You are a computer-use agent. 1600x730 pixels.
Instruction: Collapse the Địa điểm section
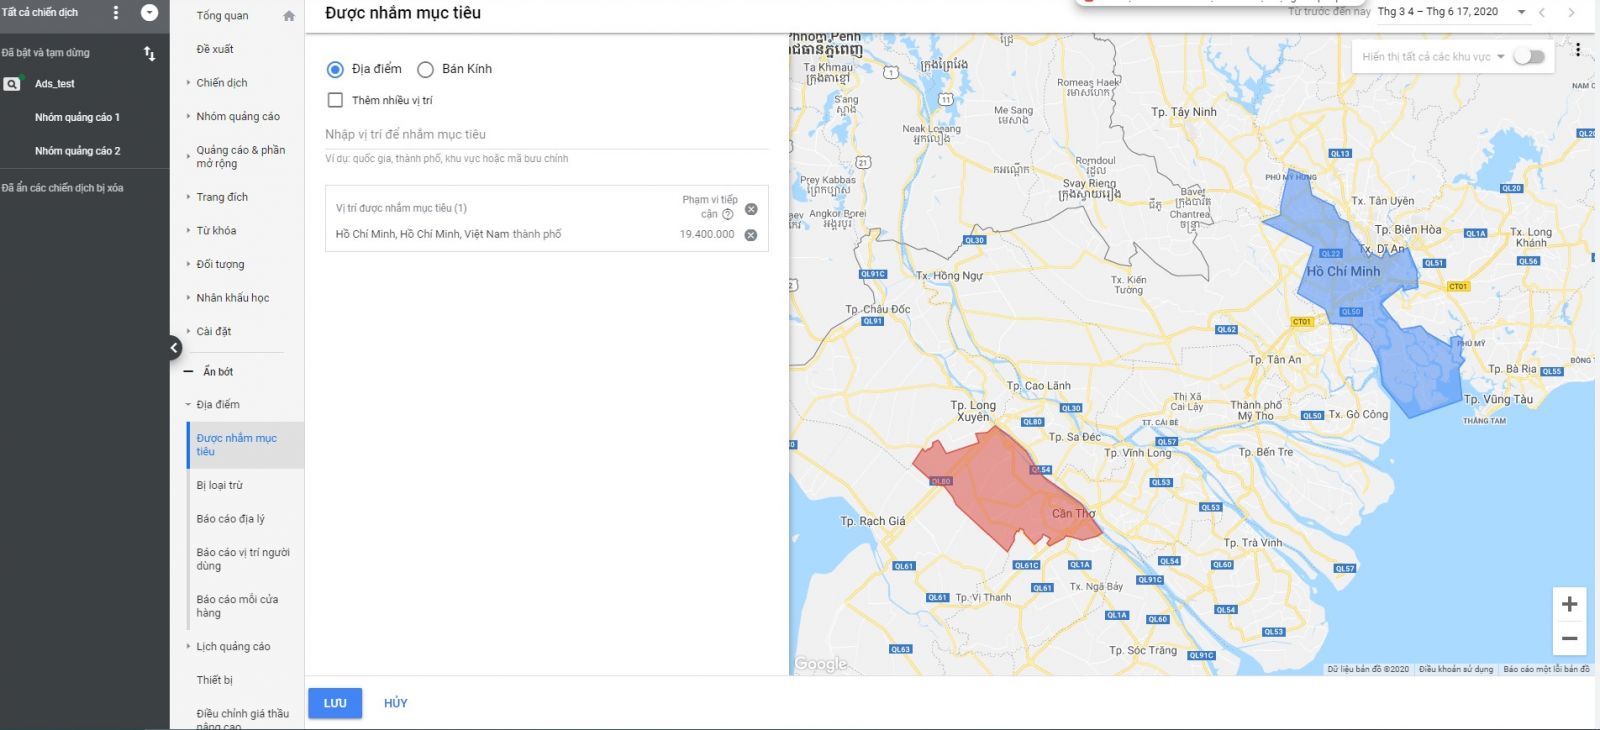[x=188, y=405]
